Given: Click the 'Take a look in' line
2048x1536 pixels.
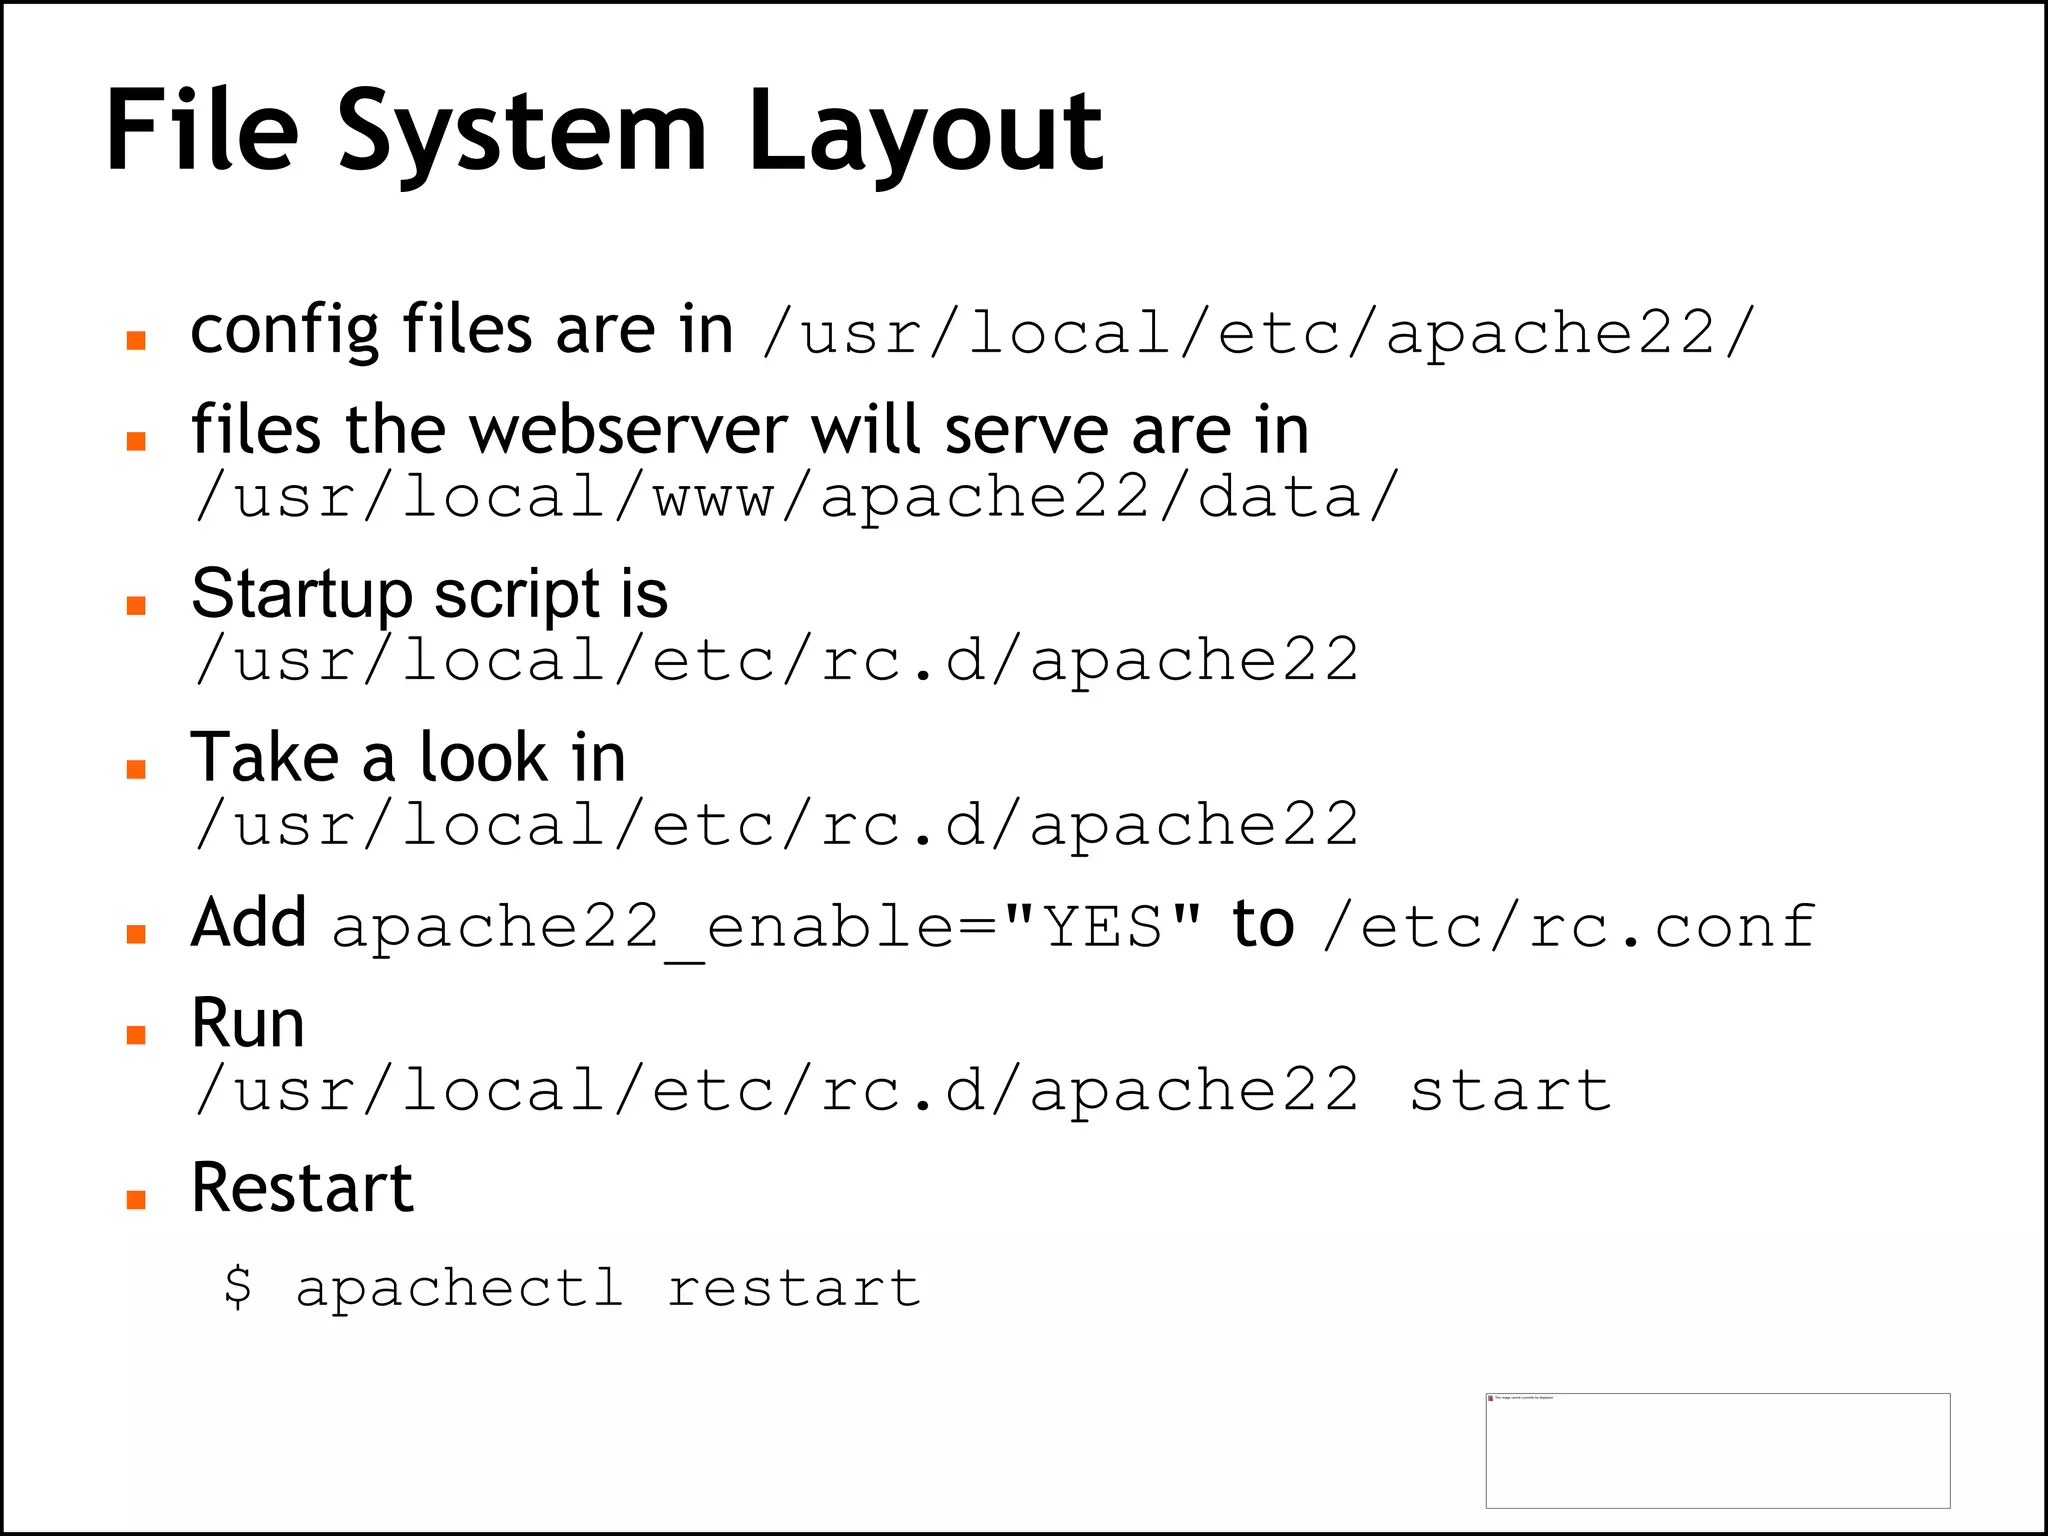Looking at the screenshot, I should point(408,757).
